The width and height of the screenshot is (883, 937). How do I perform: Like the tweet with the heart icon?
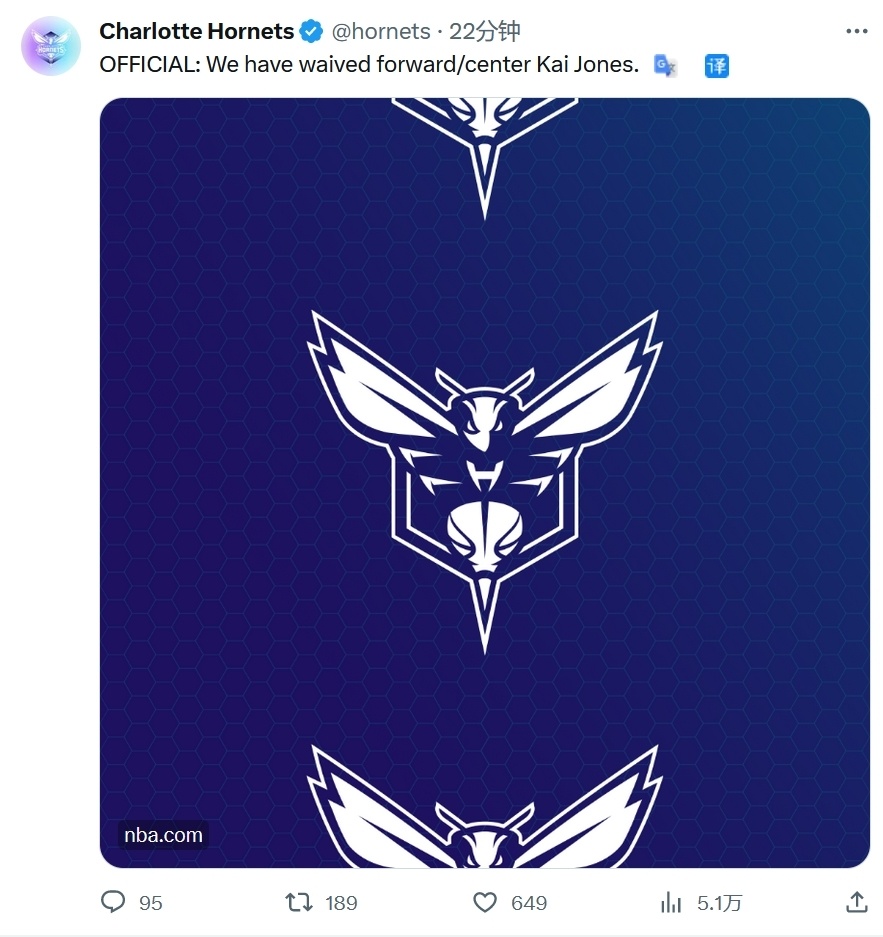(485, 902)
